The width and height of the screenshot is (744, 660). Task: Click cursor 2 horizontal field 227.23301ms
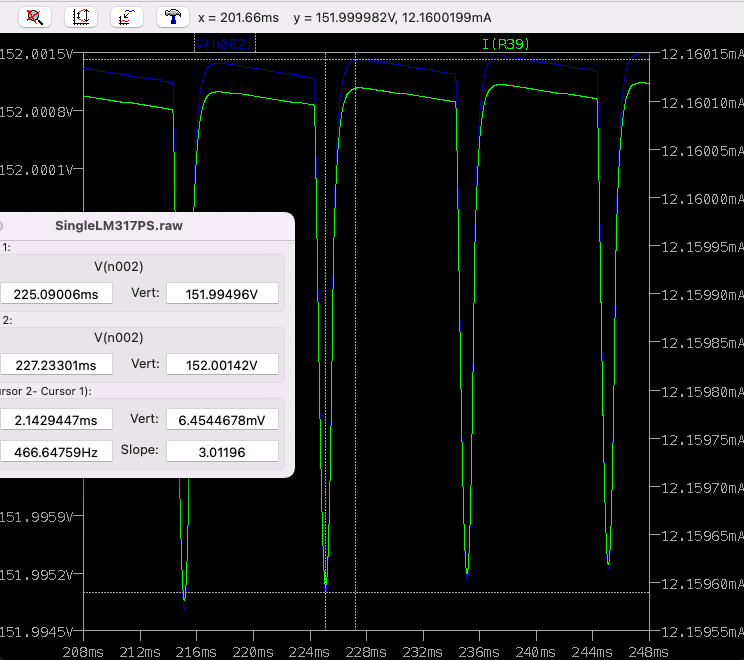pos(56,365)
